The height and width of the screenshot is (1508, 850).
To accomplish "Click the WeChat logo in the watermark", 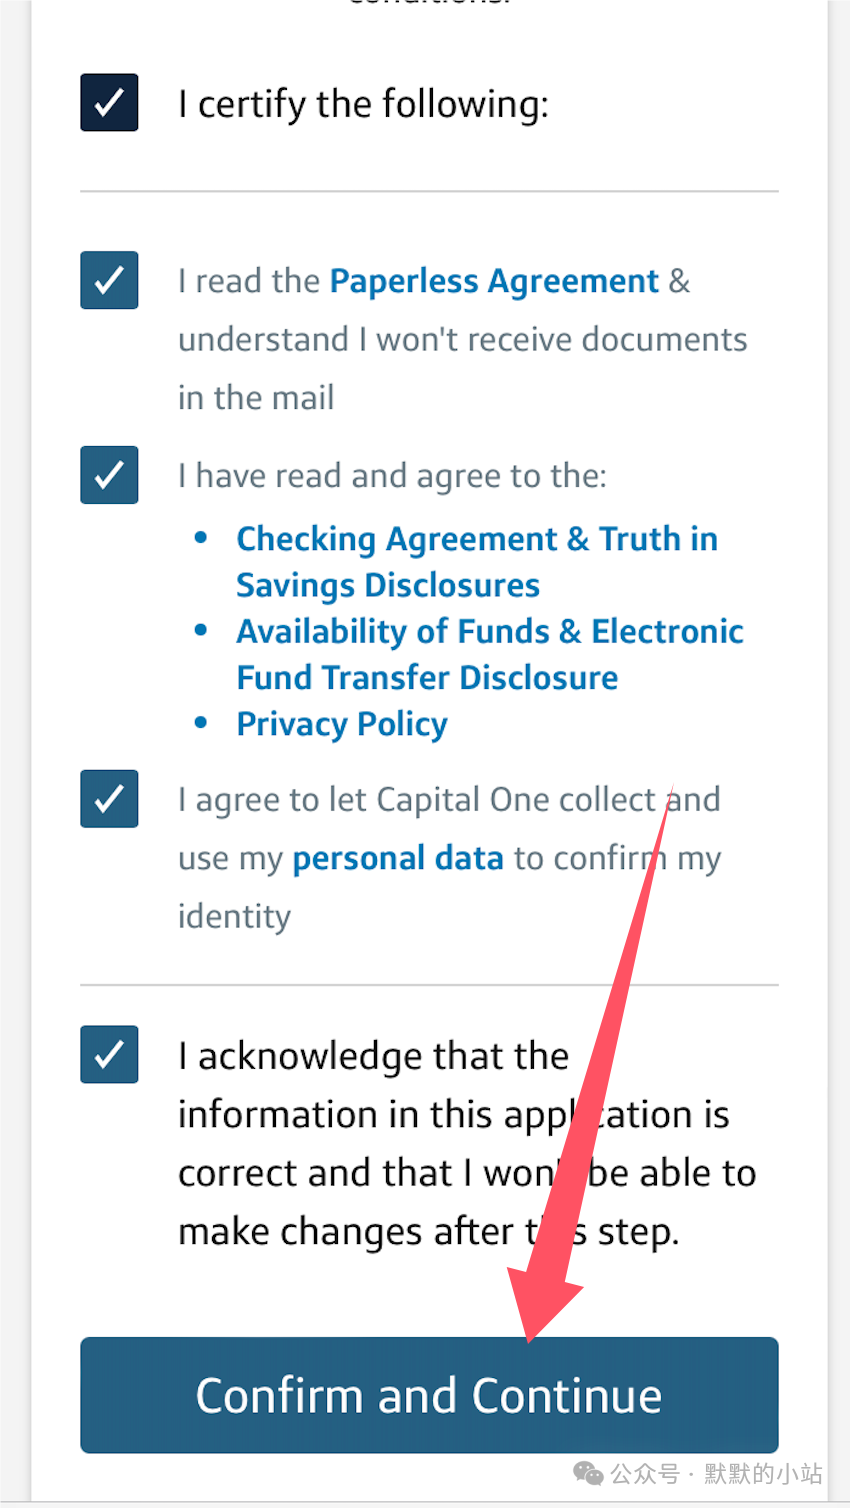I will pos(588,1473).
